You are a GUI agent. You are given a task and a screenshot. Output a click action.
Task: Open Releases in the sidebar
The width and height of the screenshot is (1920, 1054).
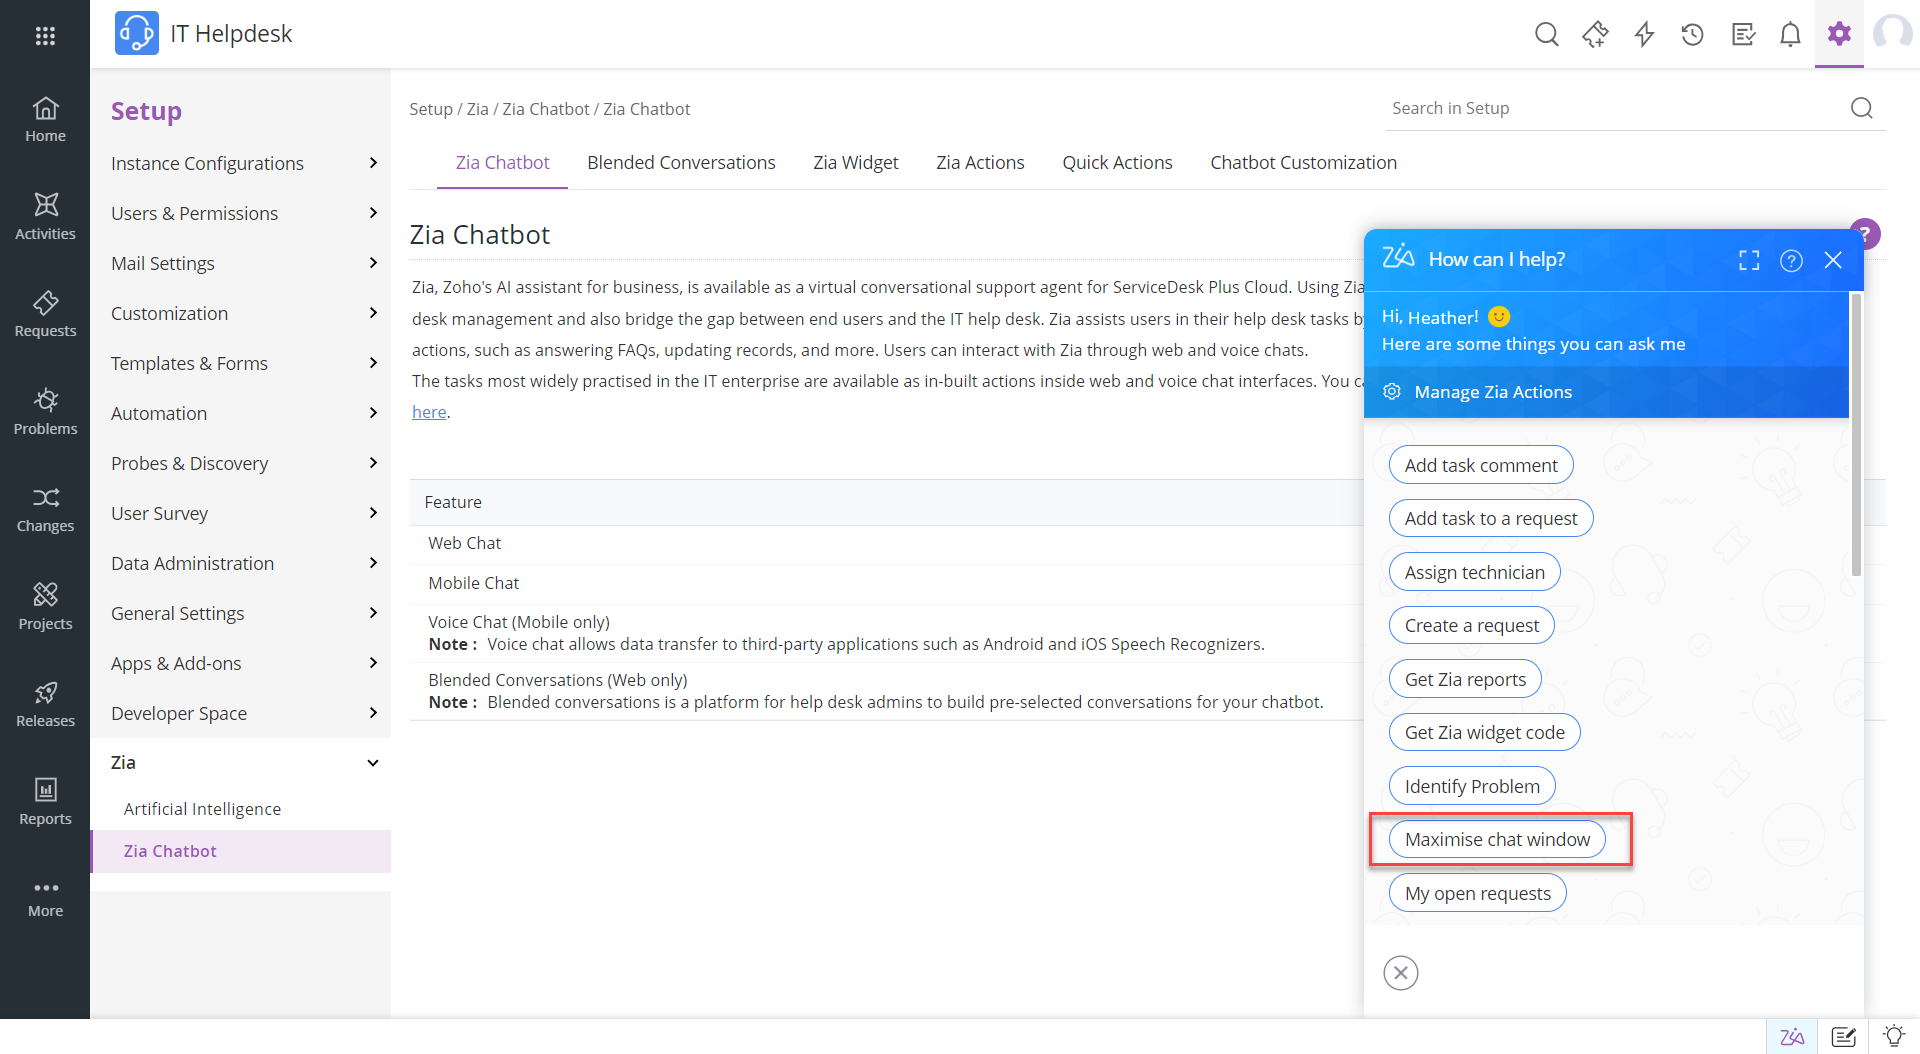pyautogui.click(x=45, y=704)
